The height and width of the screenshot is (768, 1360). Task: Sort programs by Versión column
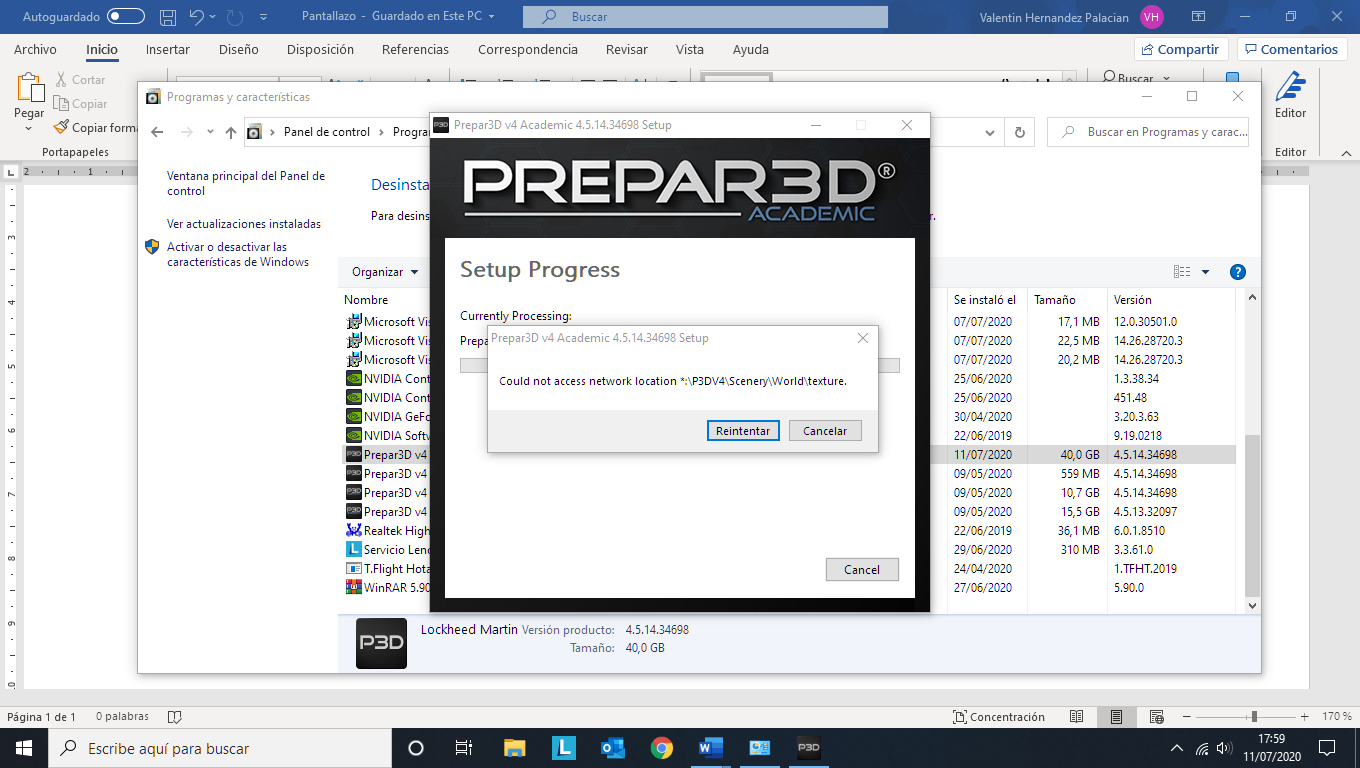coord(1133,300)
